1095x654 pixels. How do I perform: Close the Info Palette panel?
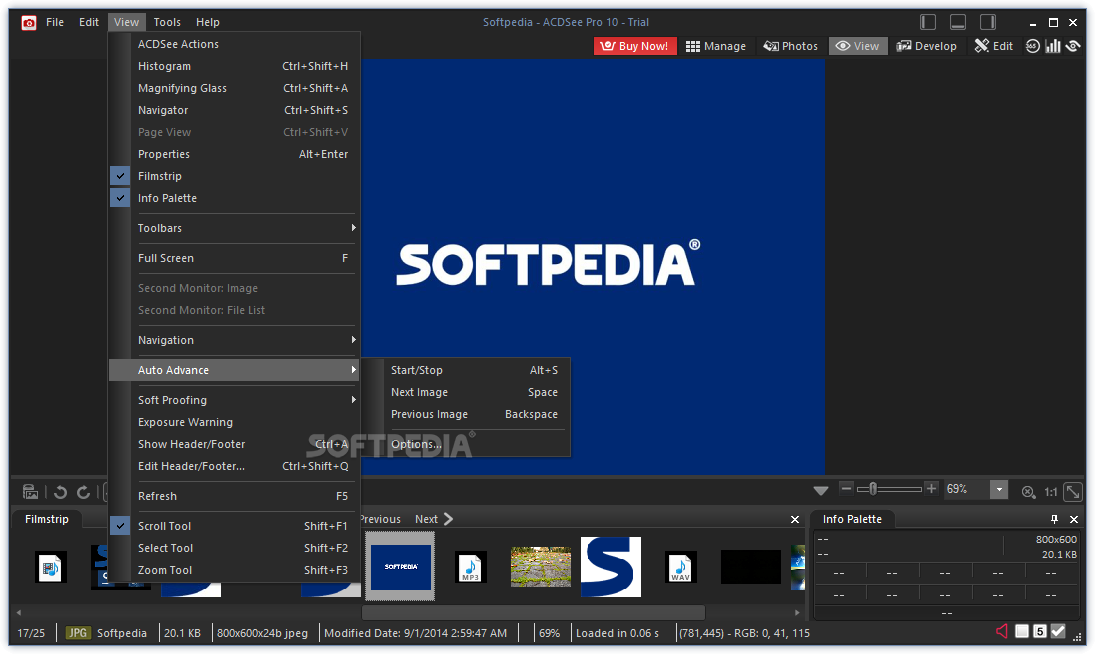pos(1074,519)
